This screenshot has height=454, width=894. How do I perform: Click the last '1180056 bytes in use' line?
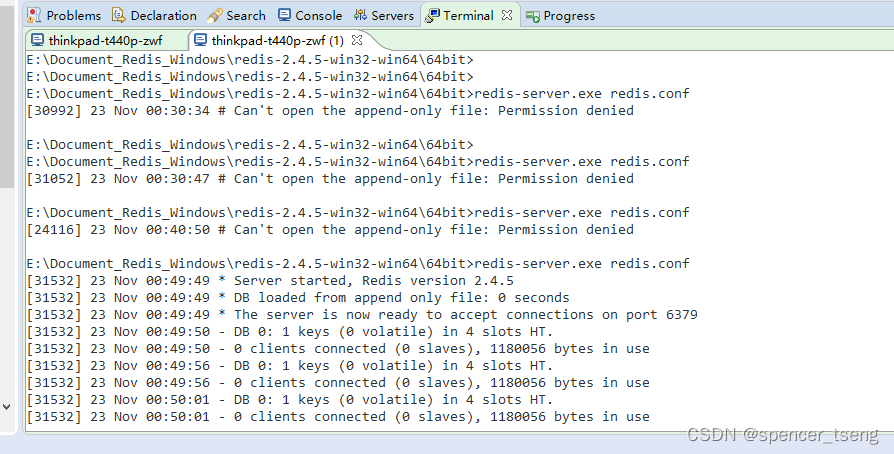tap(338, 417)
